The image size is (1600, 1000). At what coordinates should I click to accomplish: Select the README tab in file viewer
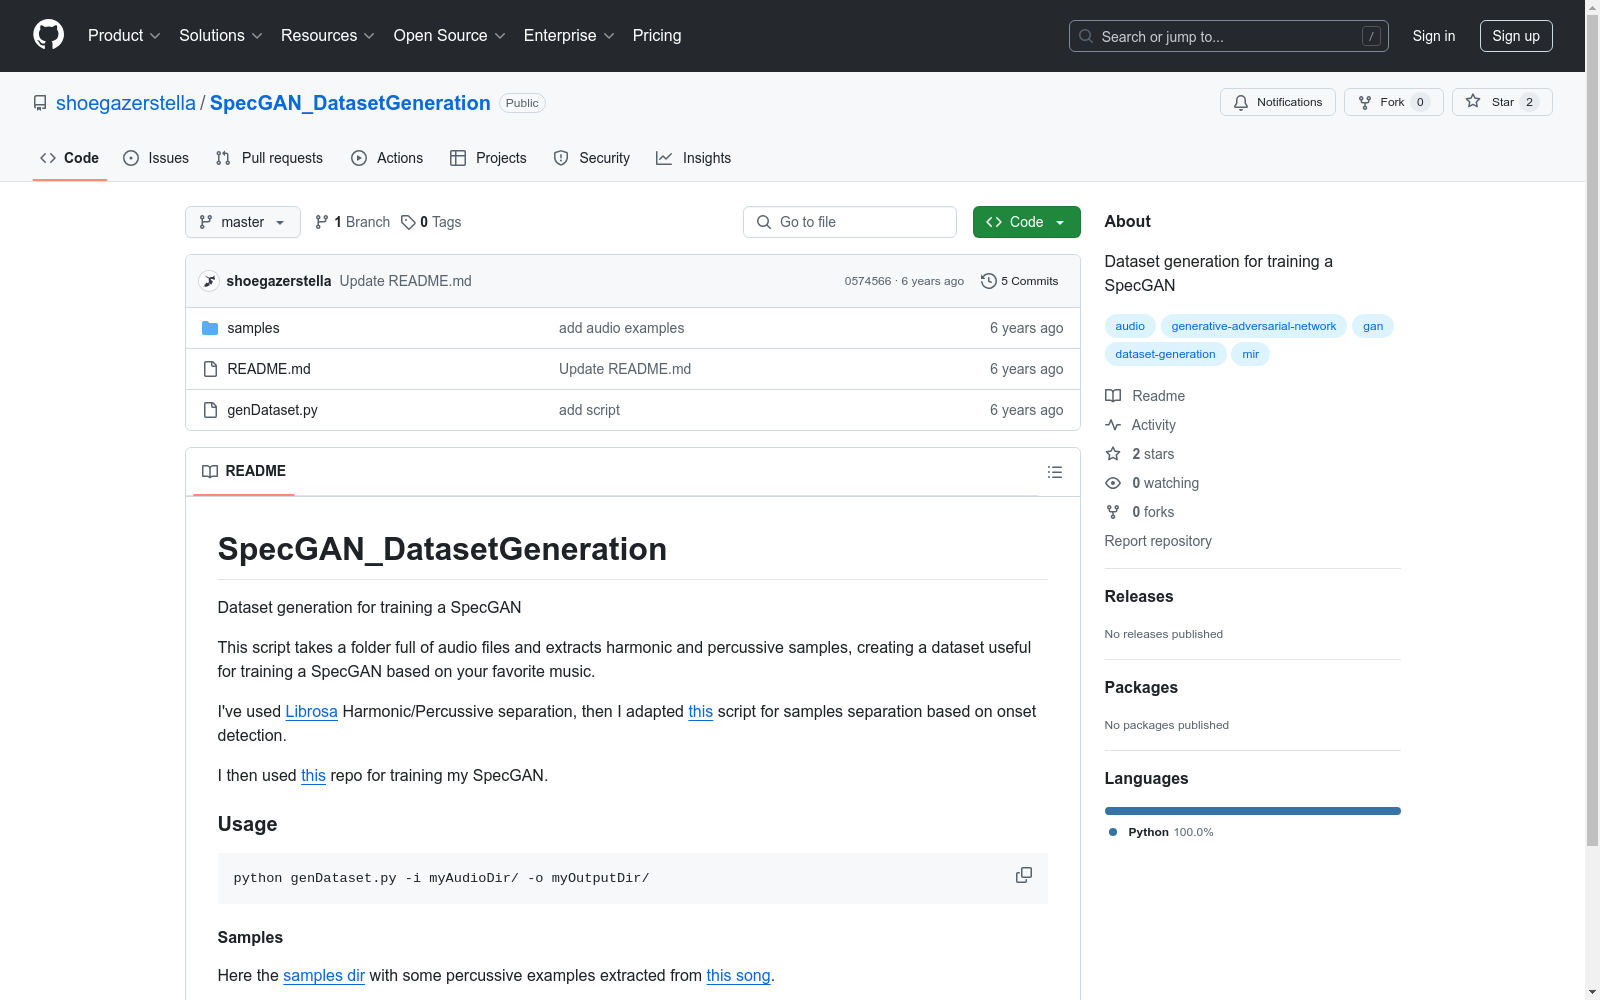(x=244, y=471)
